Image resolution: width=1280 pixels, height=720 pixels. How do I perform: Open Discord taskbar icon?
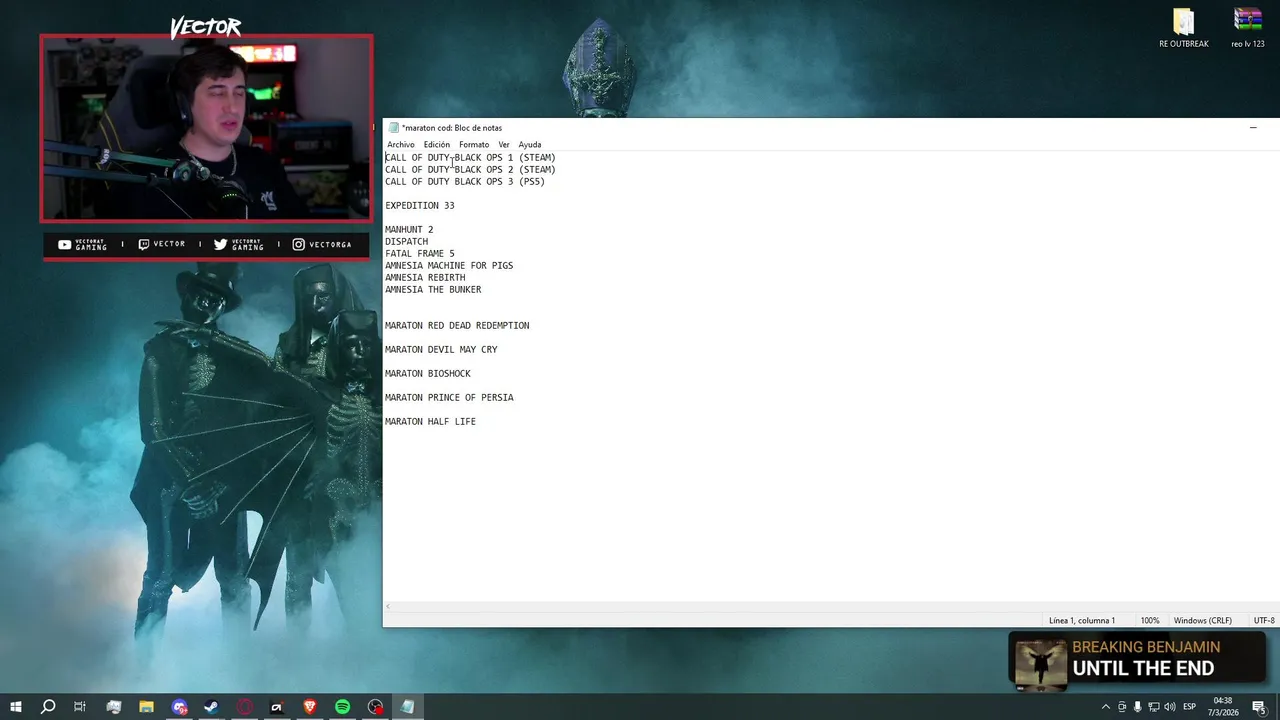(179, 707)
